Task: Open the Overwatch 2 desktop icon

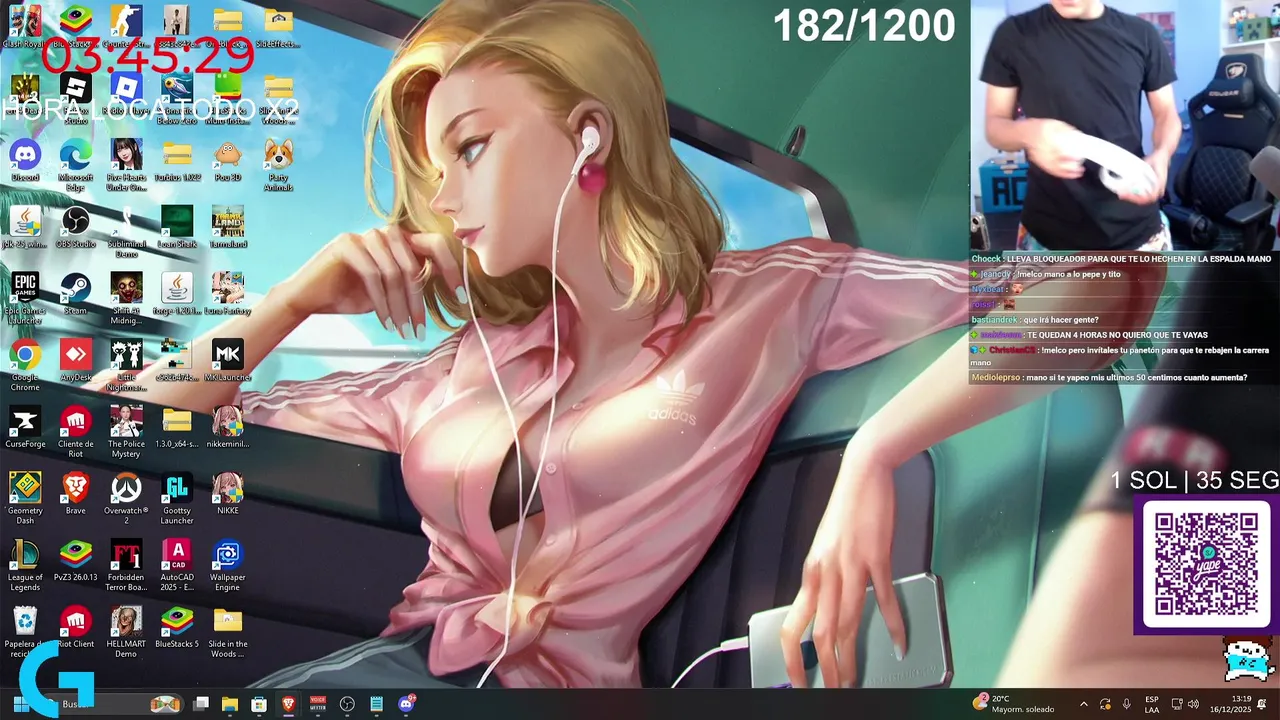Action: [126, 498]
